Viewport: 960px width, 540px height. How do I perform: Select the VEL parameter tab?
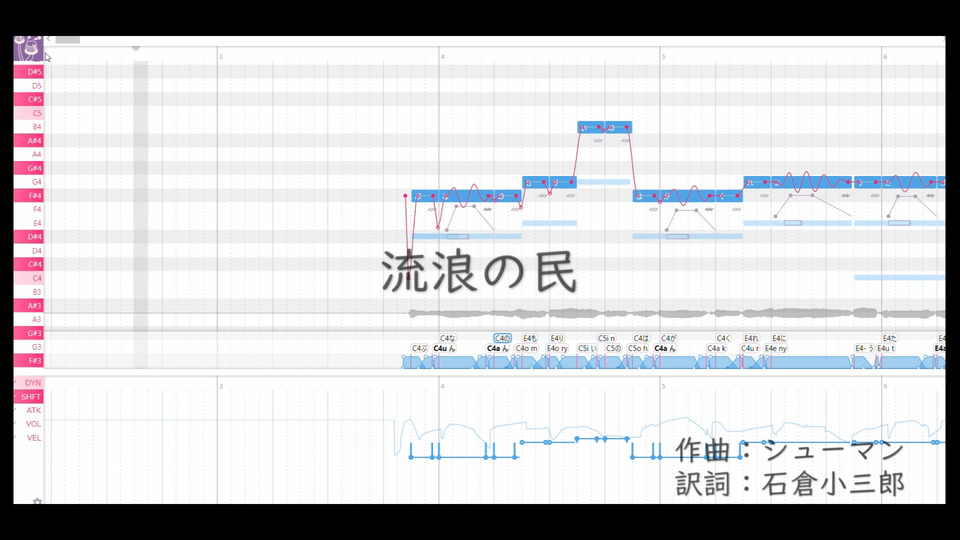coord(29,438)
